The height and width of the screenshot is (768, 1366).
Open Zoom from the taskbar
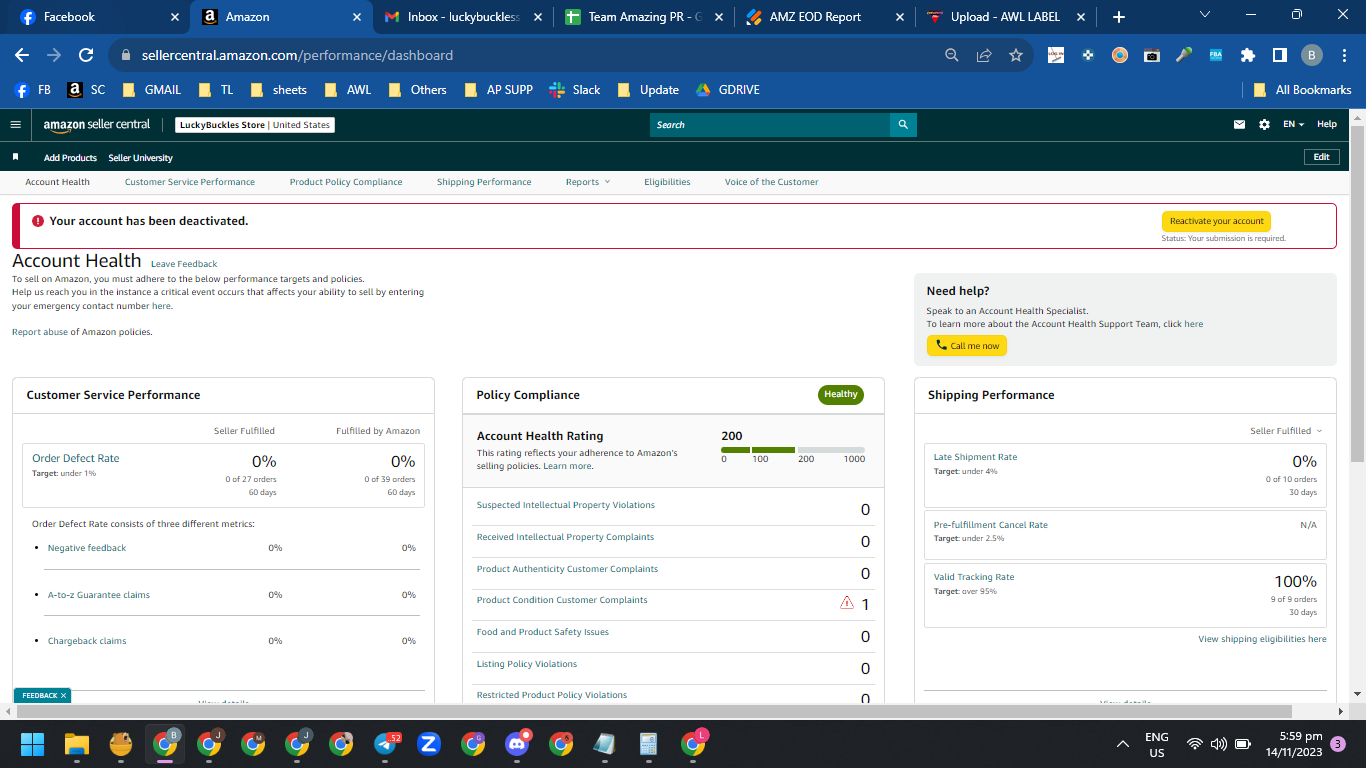click(429, 744)
